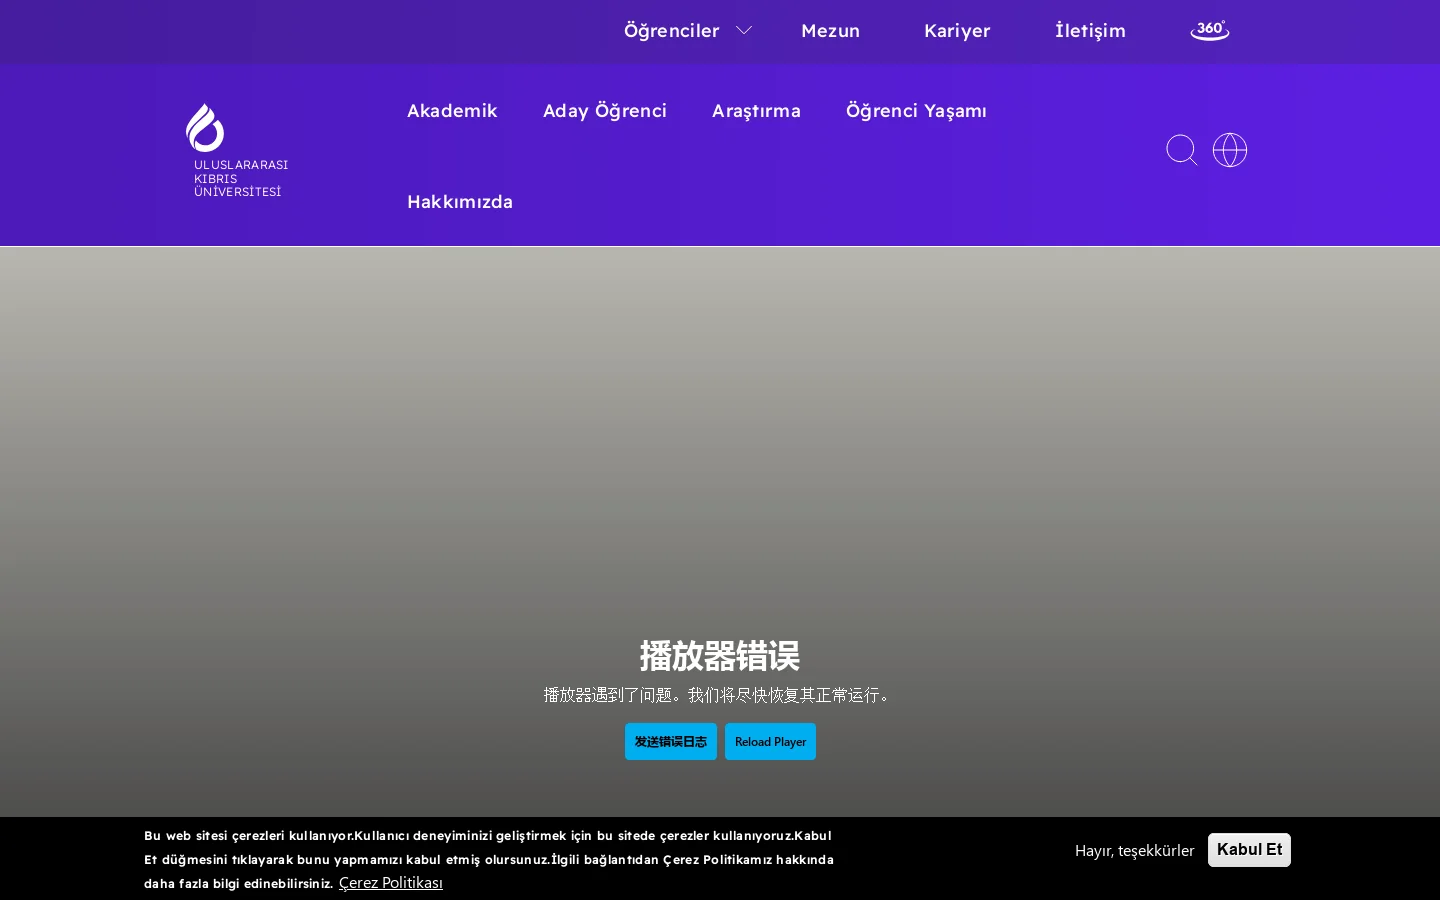1440x900 pixels.
Task: Click the 发送错误日志 button
Action: coord(671,742)
